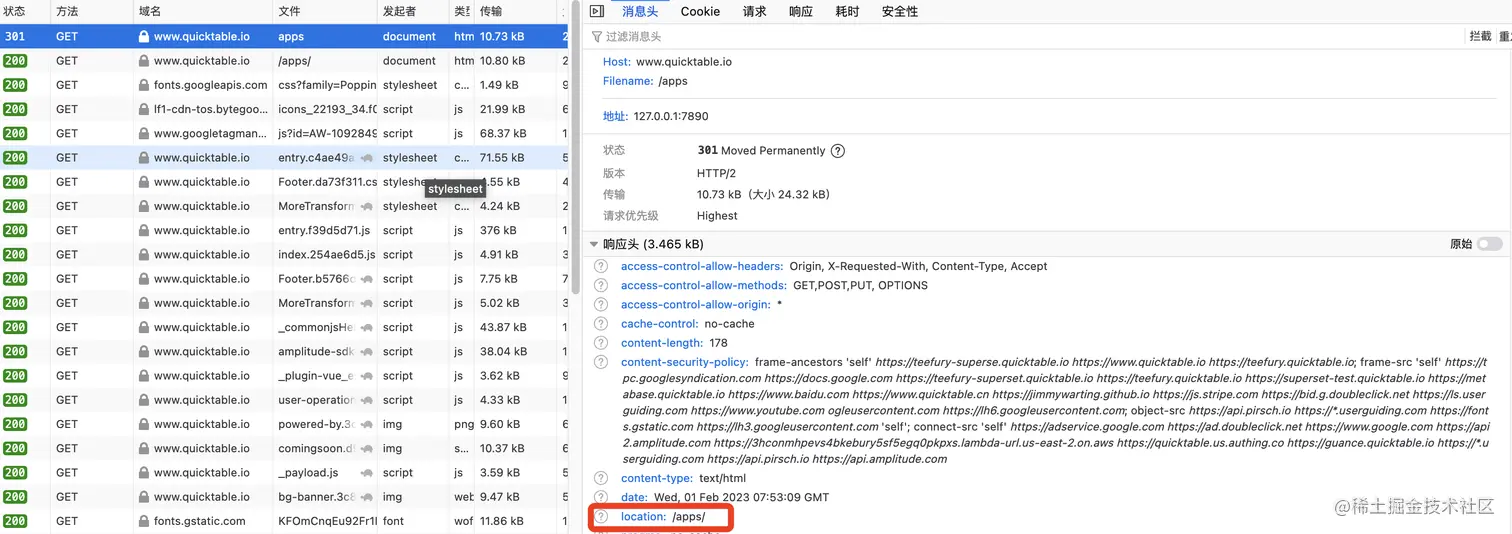Select the Footer.da73f311.cs stylesheet request
This screenshot has height=534, width=1512.
click(284, 182)
